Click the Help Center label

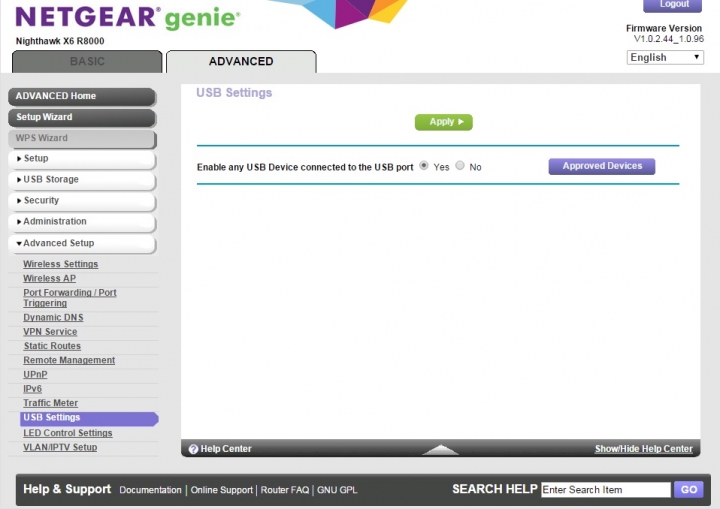226,449
